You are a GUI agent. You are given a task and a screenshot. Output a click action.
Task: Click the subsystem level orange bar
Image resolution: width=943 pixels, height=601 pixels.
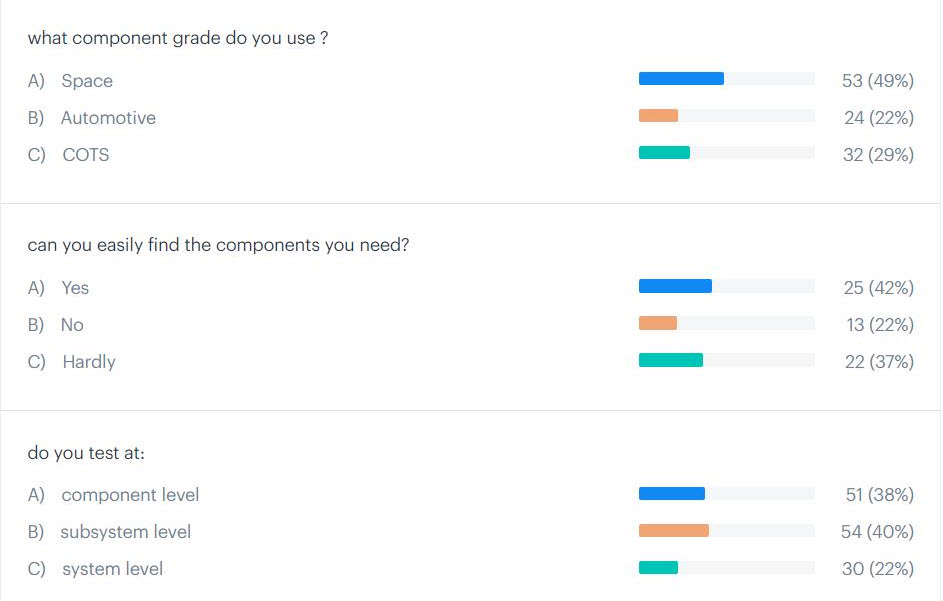674,530
